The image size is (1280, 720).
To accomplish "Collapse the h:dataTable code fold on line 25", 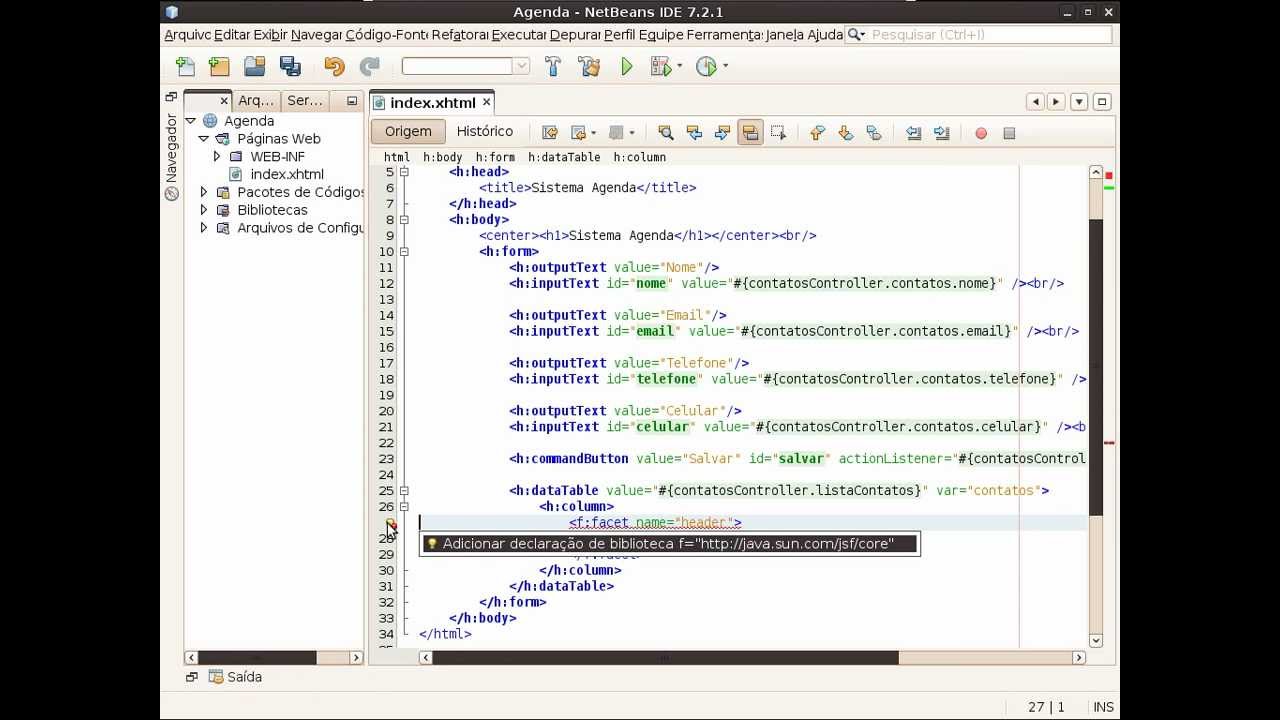I will (x=404, y=491).
